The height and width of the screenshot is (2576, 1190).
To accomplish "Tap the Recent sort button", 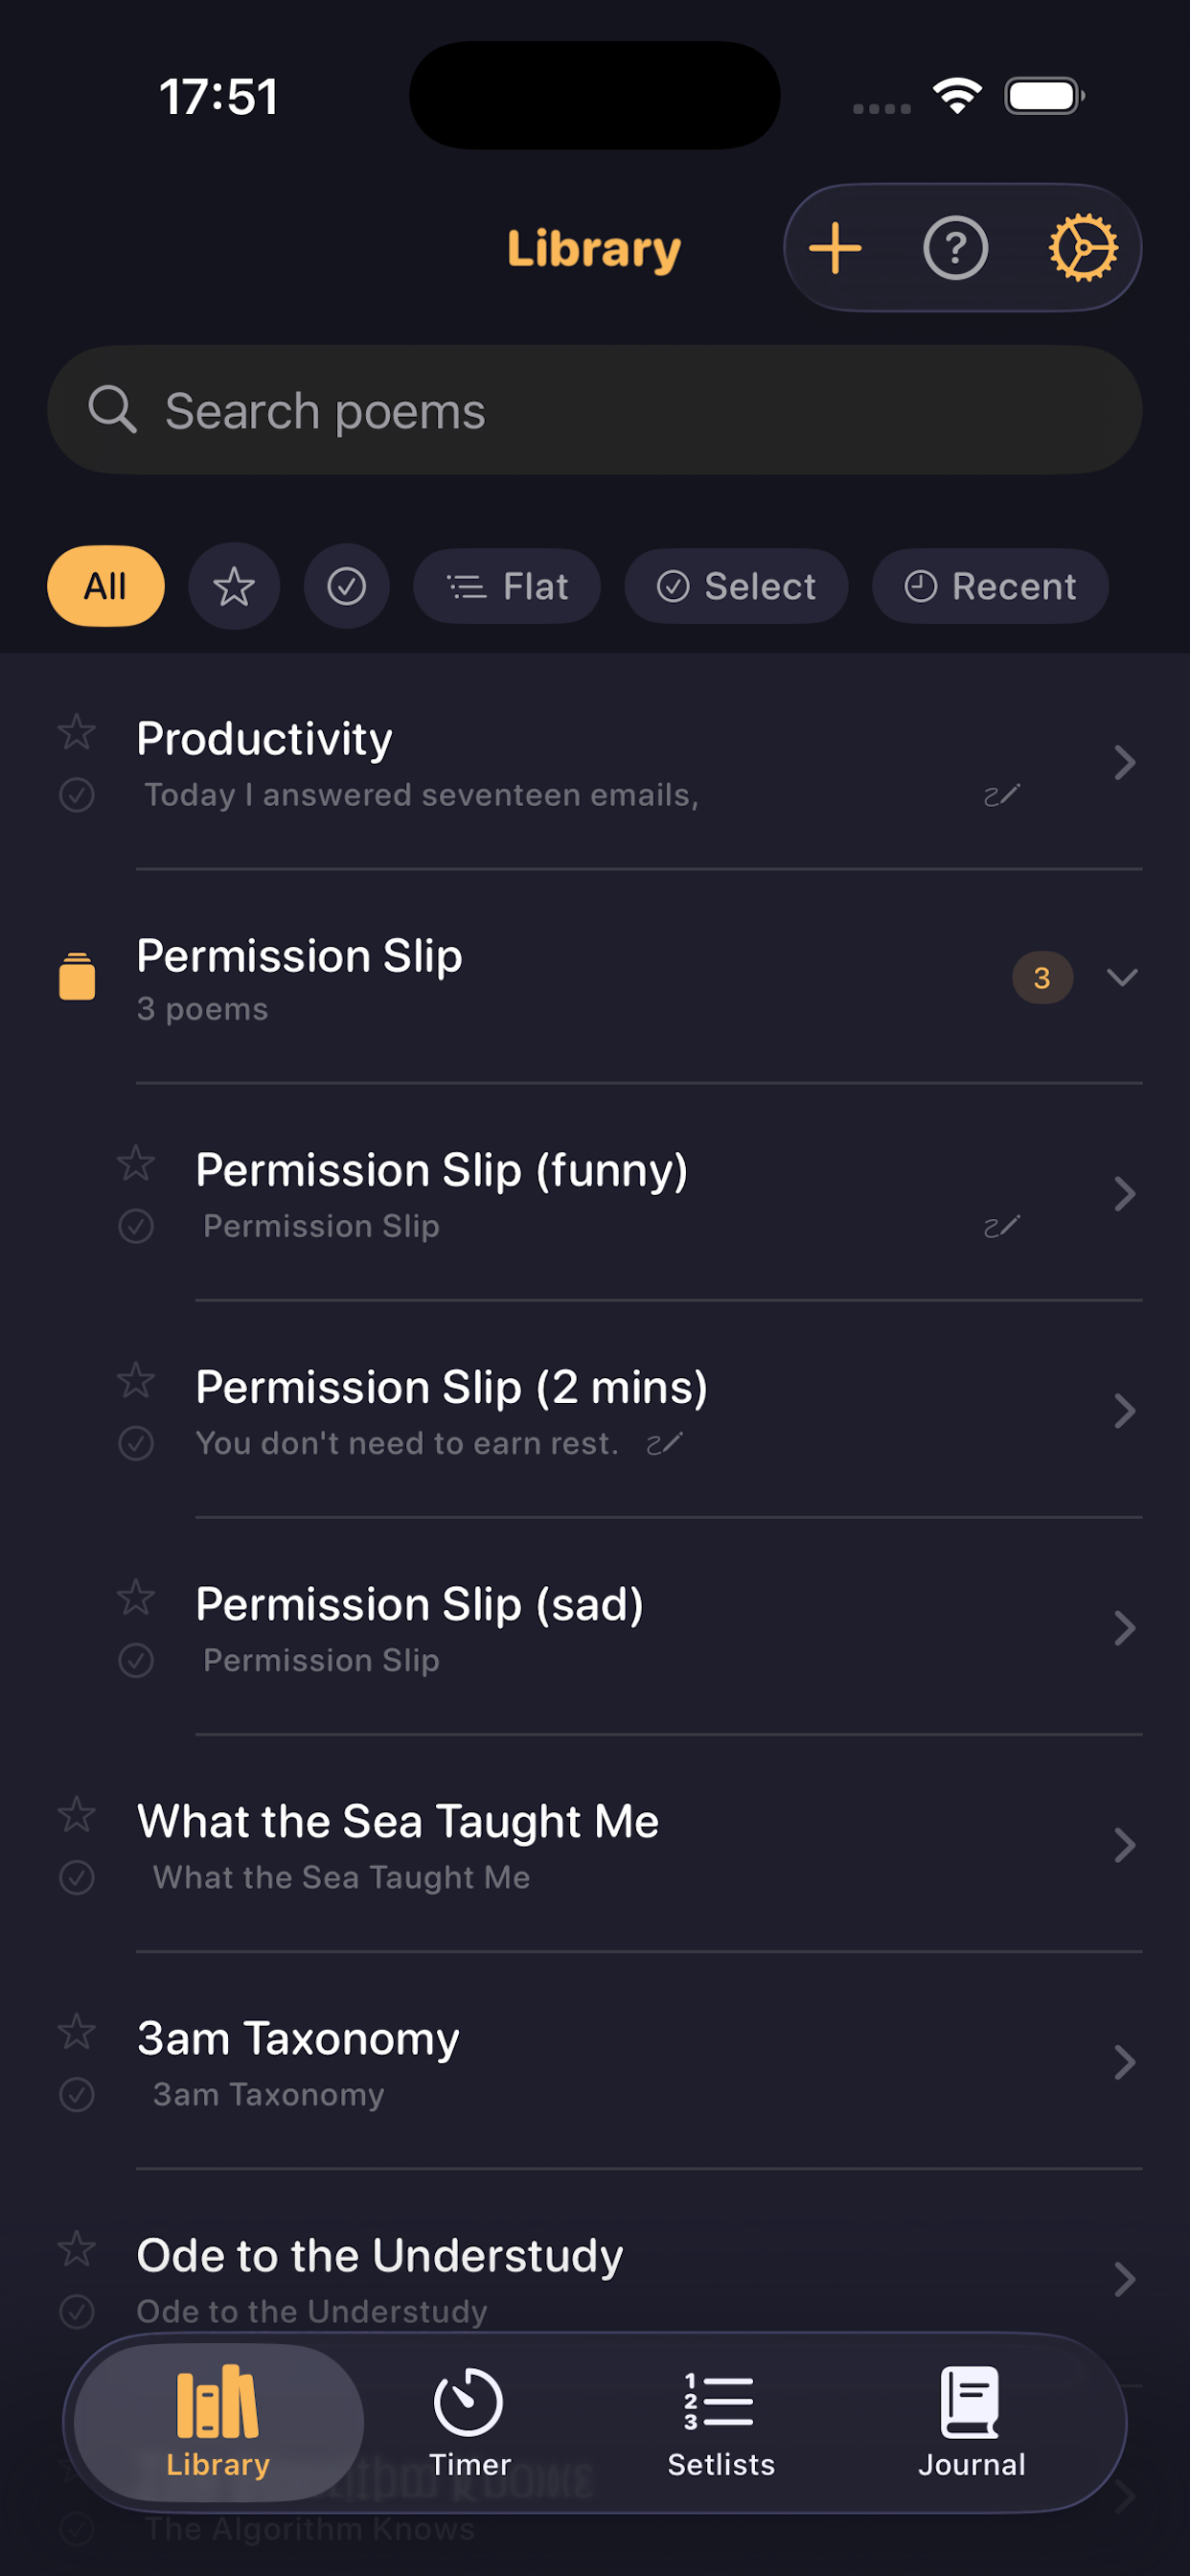I will (x=990, y=586).
